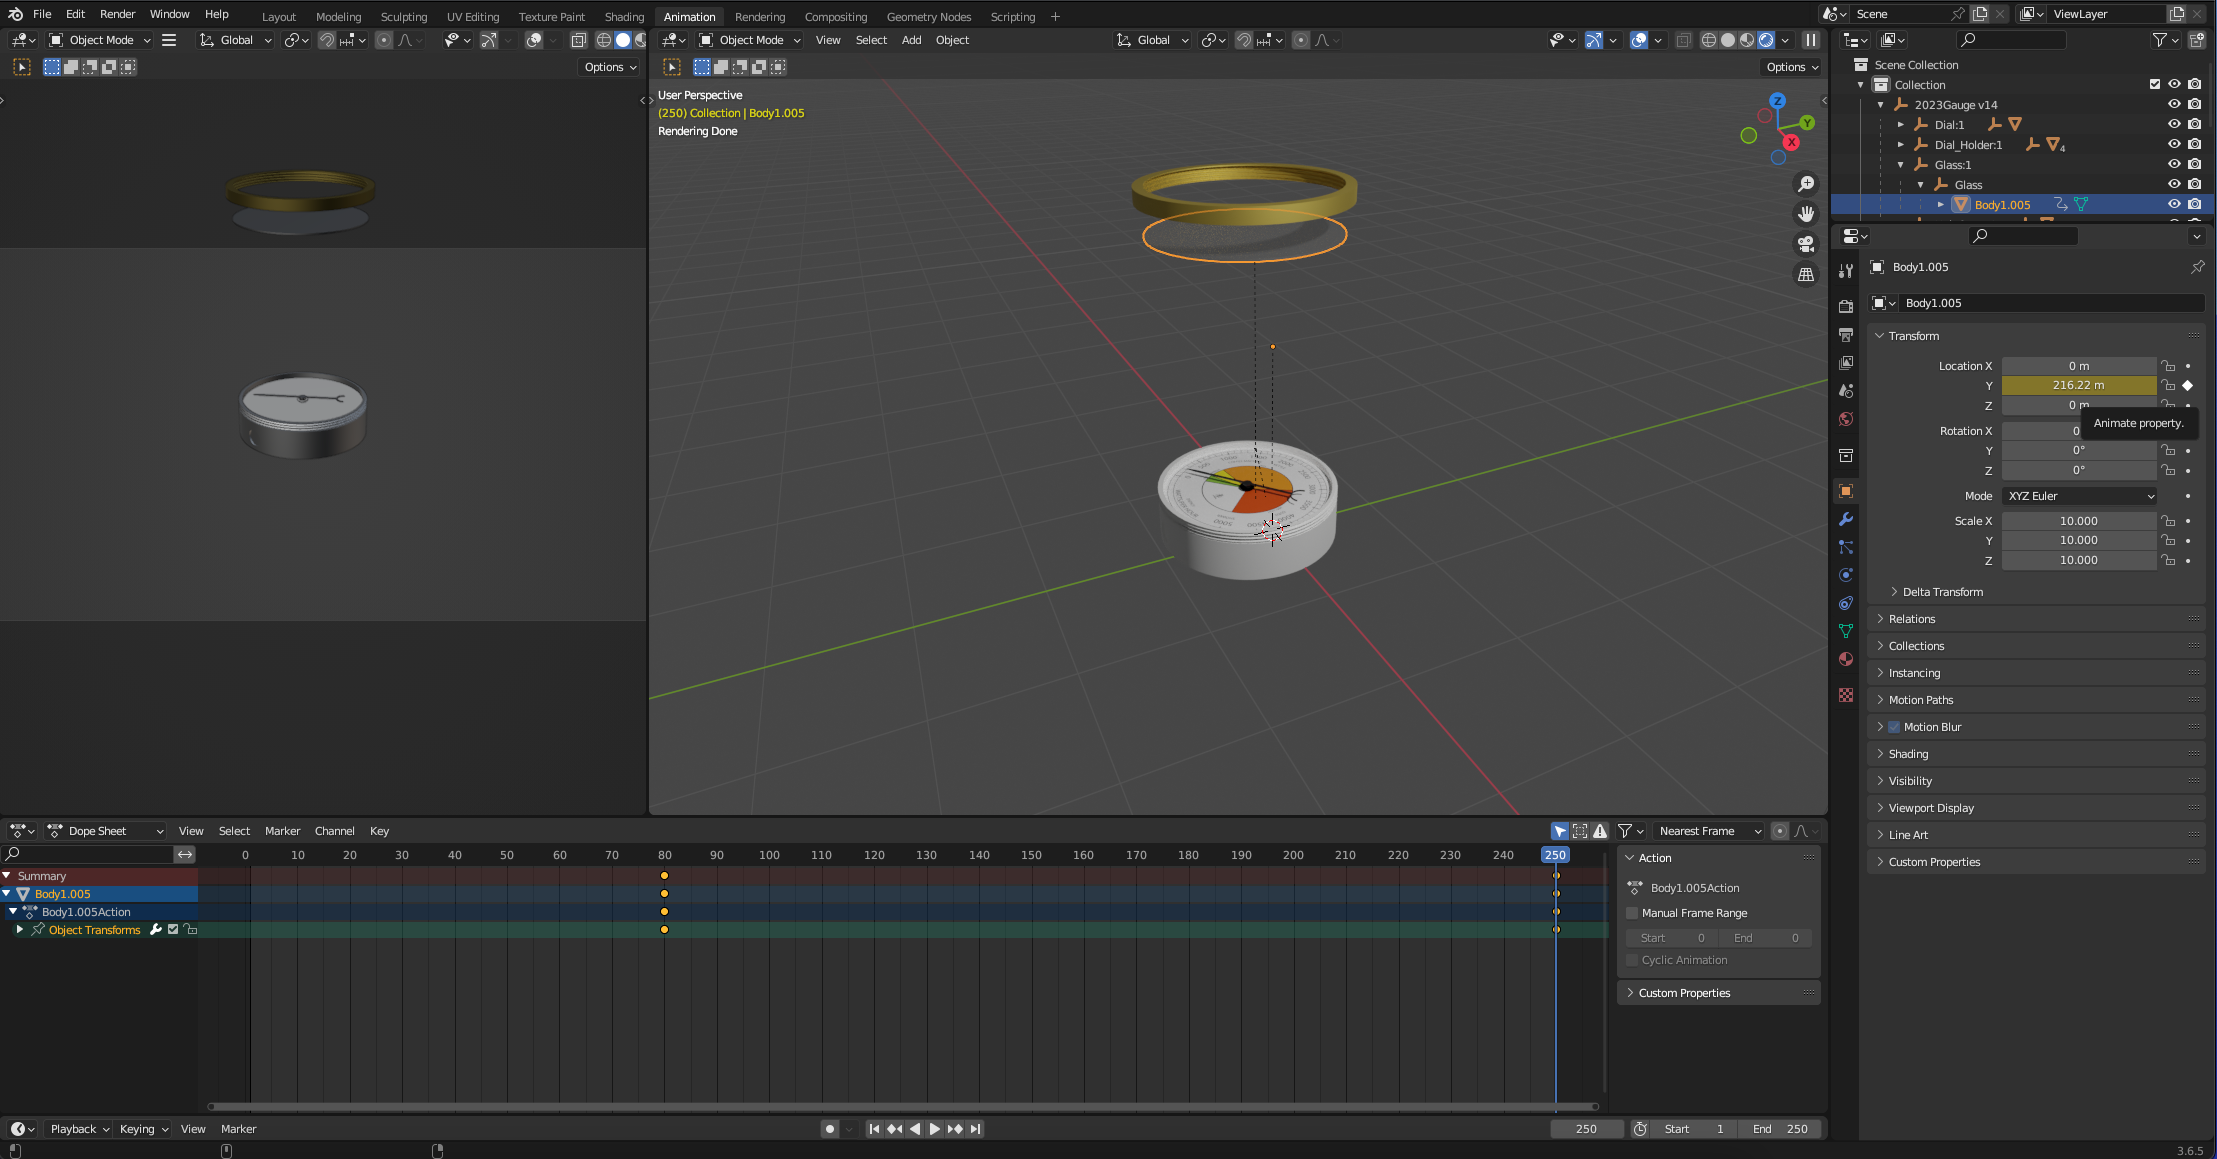Open the Render properties tab
Screen dimensions: 2217x1159
point(1846,306)
